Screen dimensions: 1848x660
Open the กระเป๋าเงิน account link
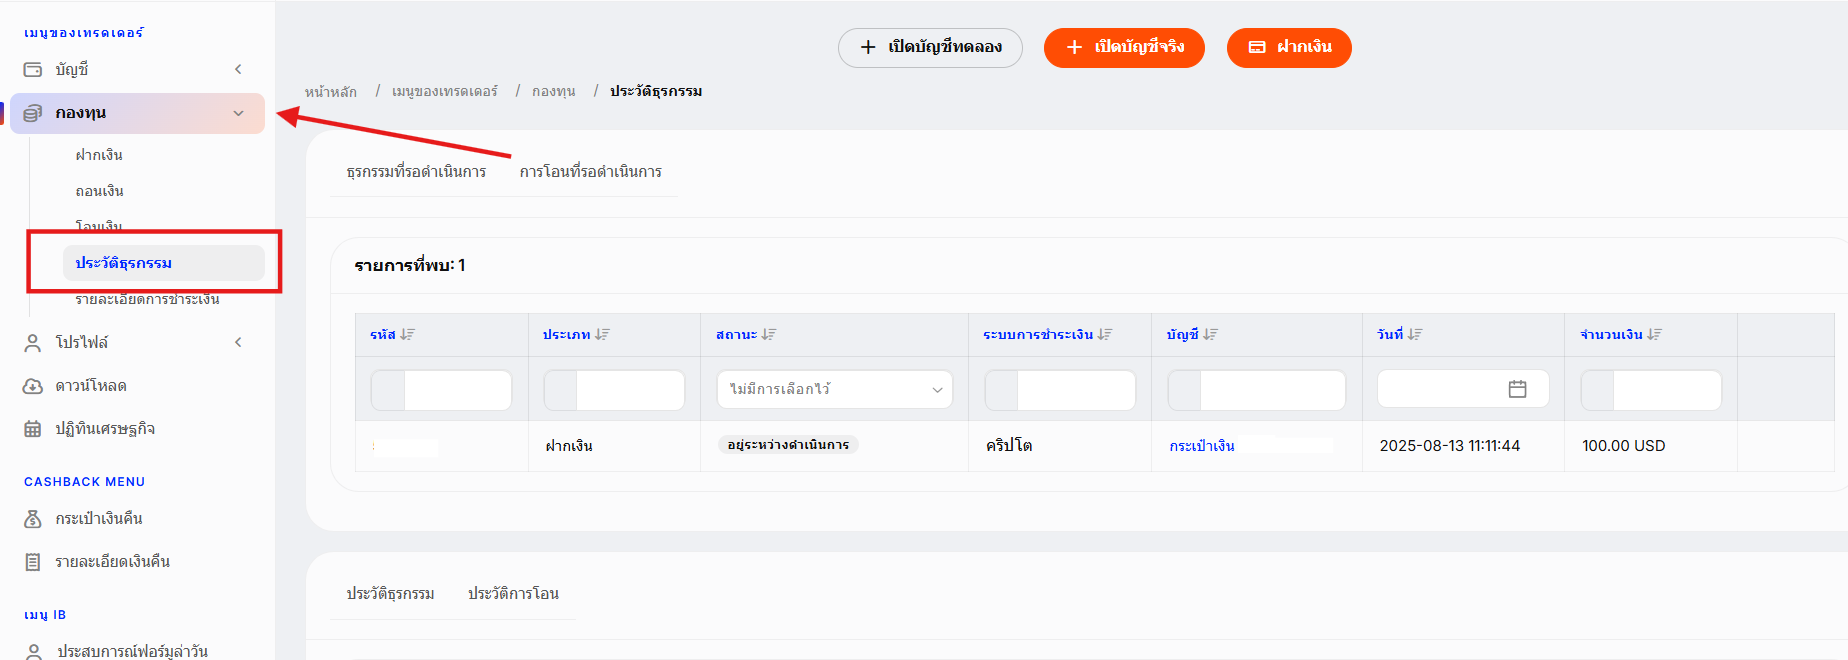click(1202, 446)
